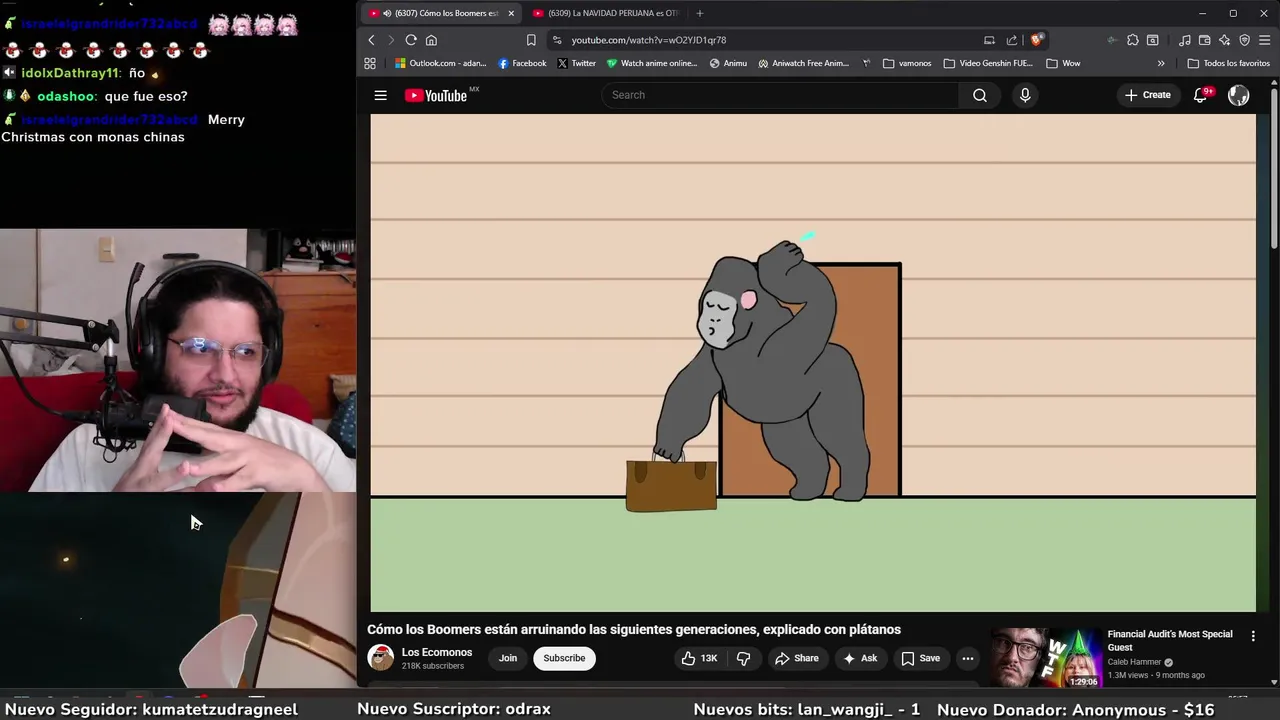Open Los Ecomonos channel avatar

(x=380, y=658)
